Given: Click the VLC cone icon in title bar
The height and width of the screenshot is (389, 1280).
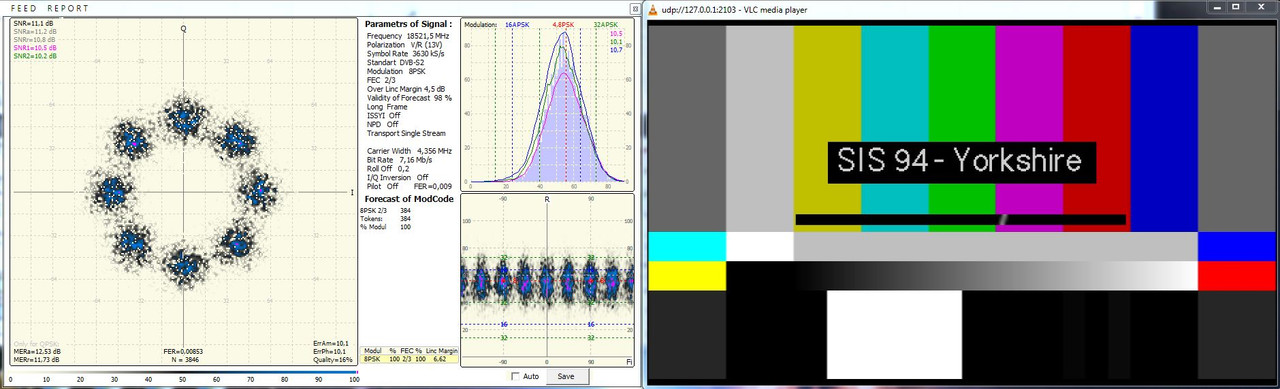Looking at the screenshot, I should (653, 9).
